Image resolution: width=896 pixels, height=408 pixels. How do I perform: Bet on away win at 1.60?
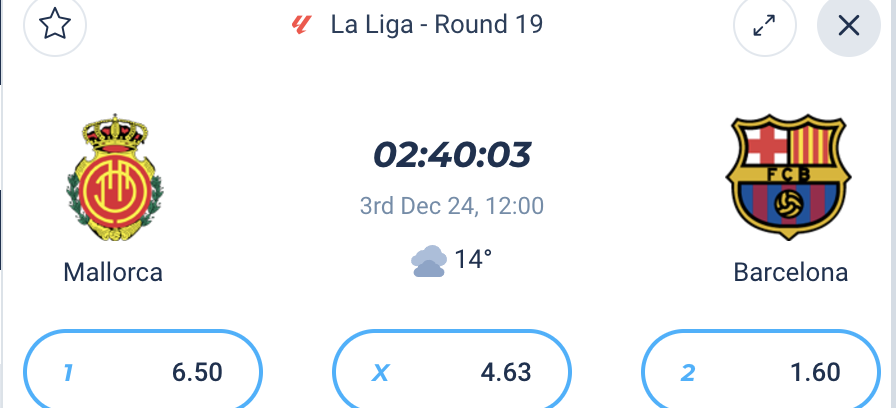[x=761, y=370]
